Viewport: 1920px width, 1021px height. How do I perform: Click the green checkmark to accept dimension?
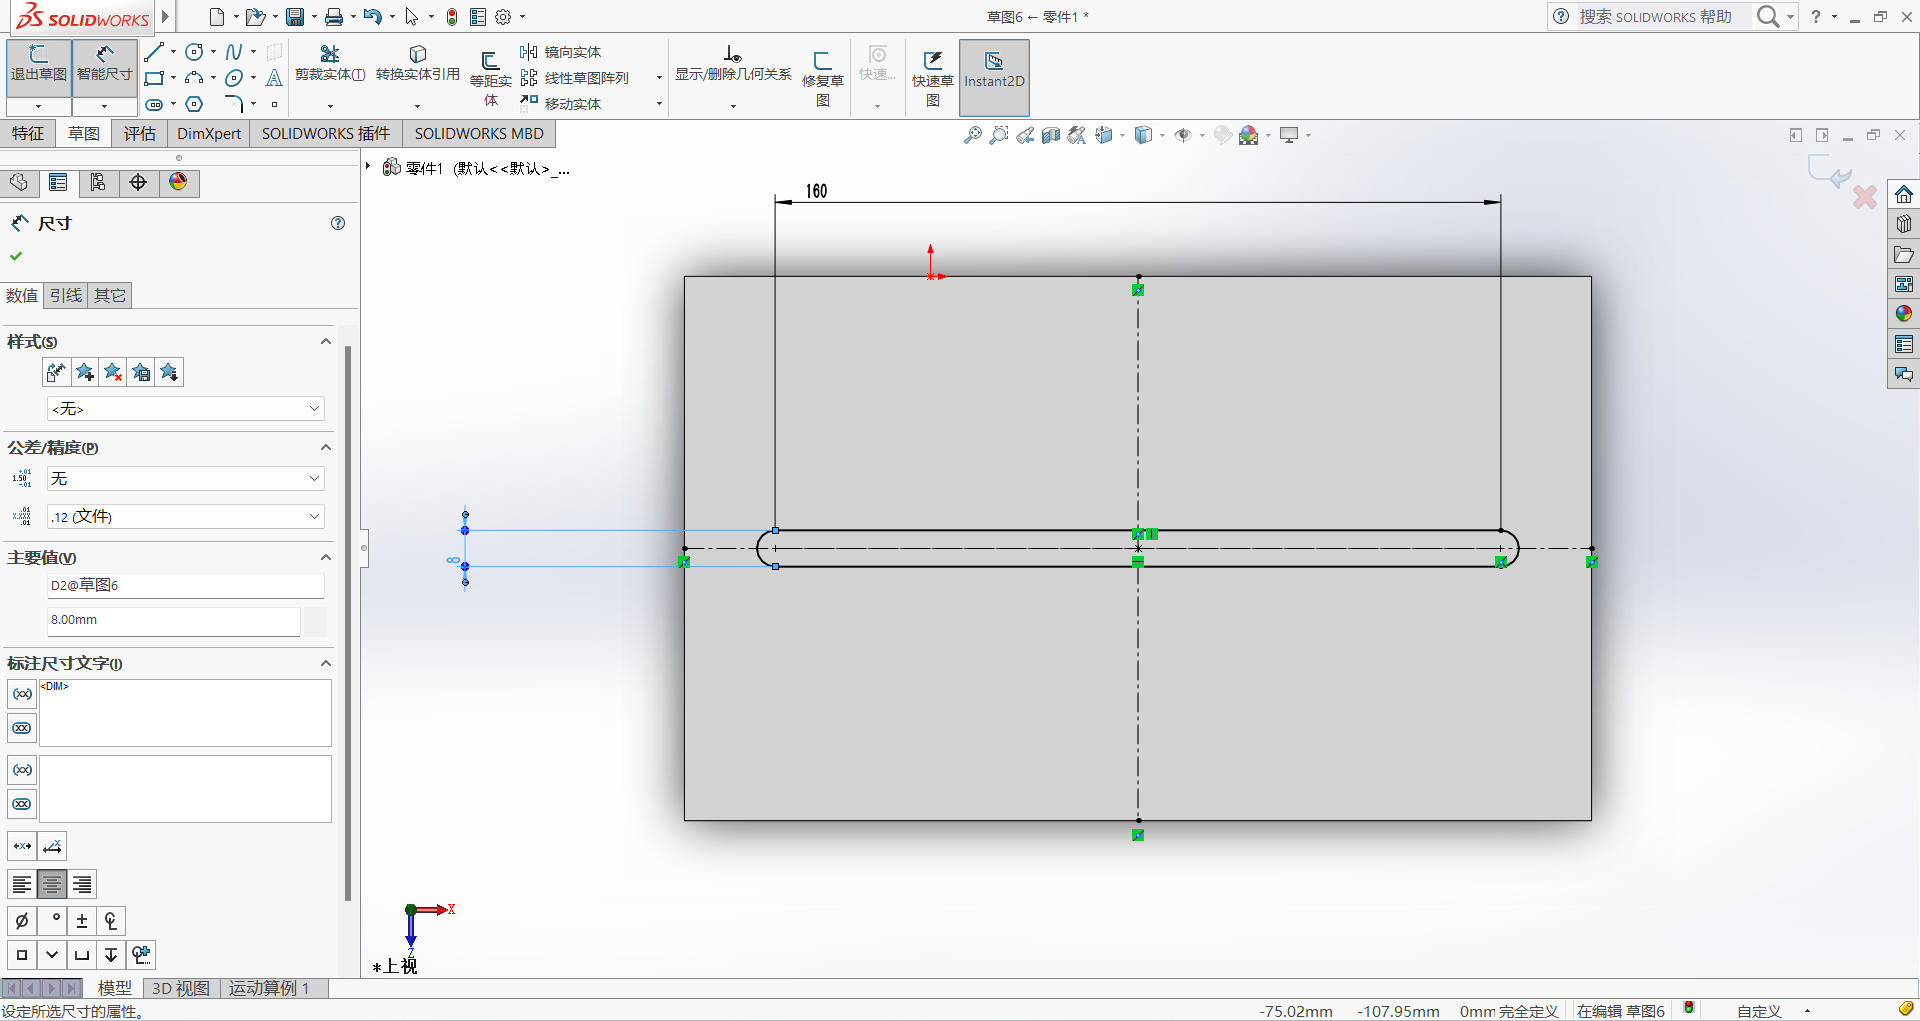click(16, 256)
